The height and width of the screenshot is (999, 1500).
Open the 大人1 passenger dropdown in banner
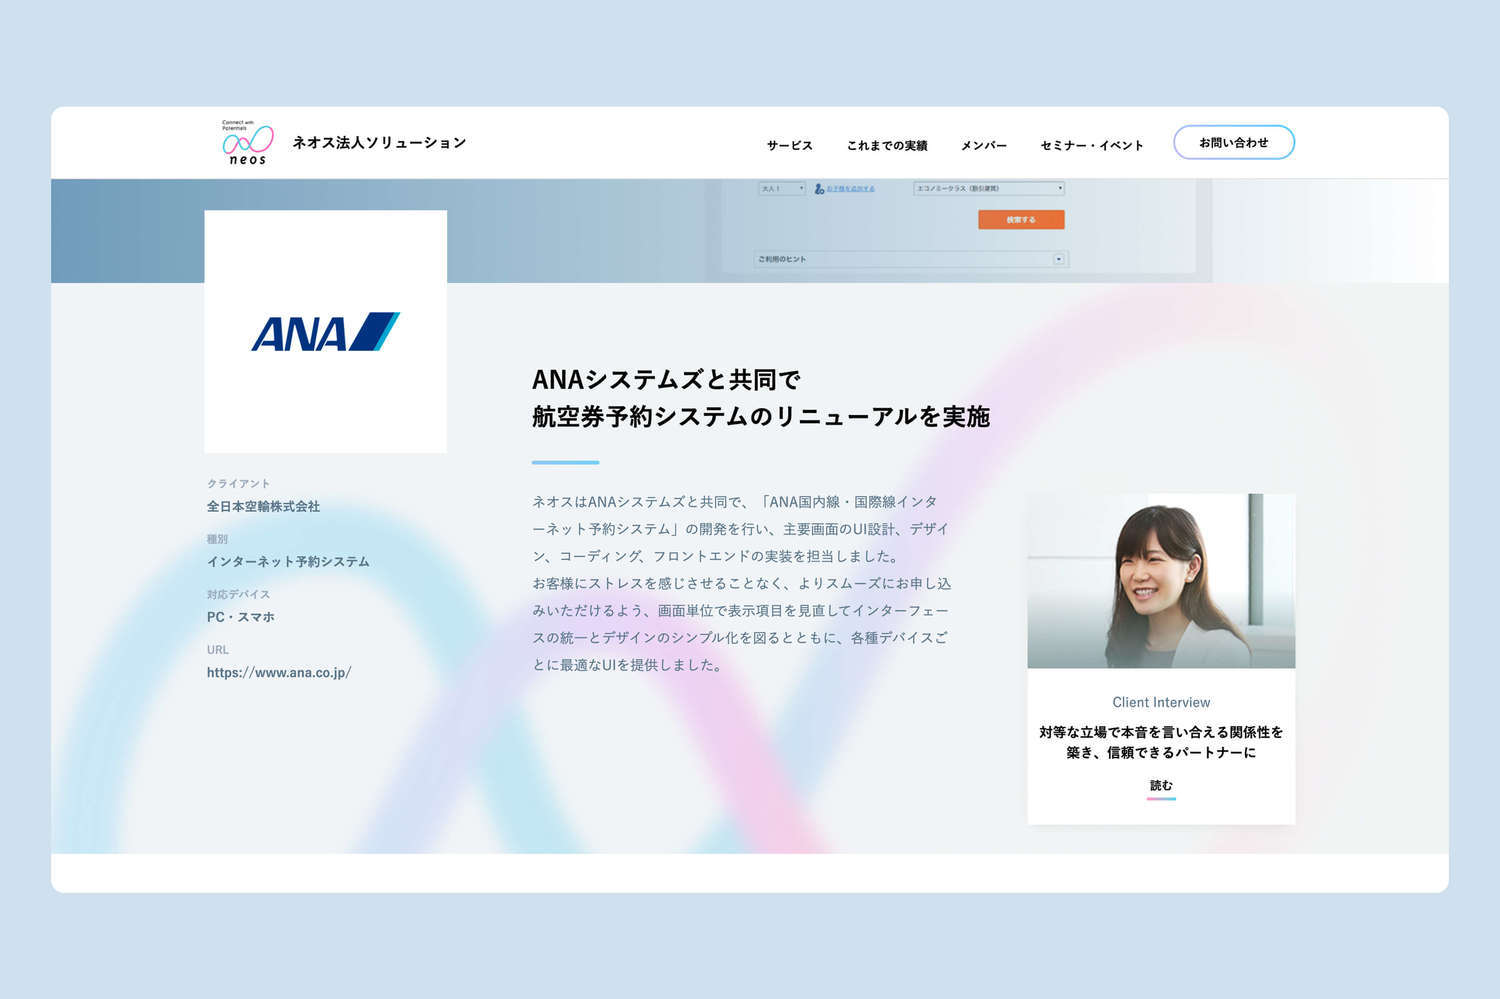782,188
